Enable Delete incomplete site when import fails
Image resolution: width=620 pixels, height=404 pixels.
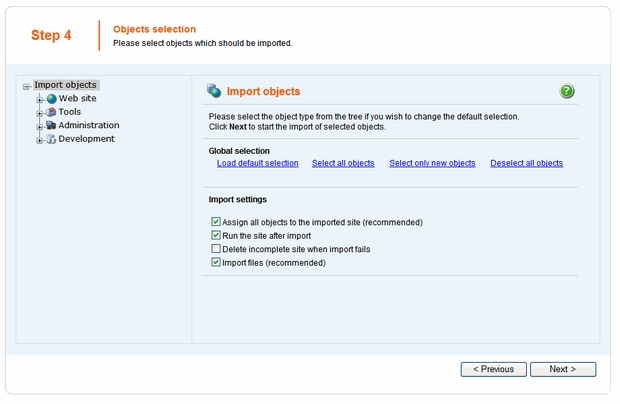pyautogui.click(x=216, y=249)
